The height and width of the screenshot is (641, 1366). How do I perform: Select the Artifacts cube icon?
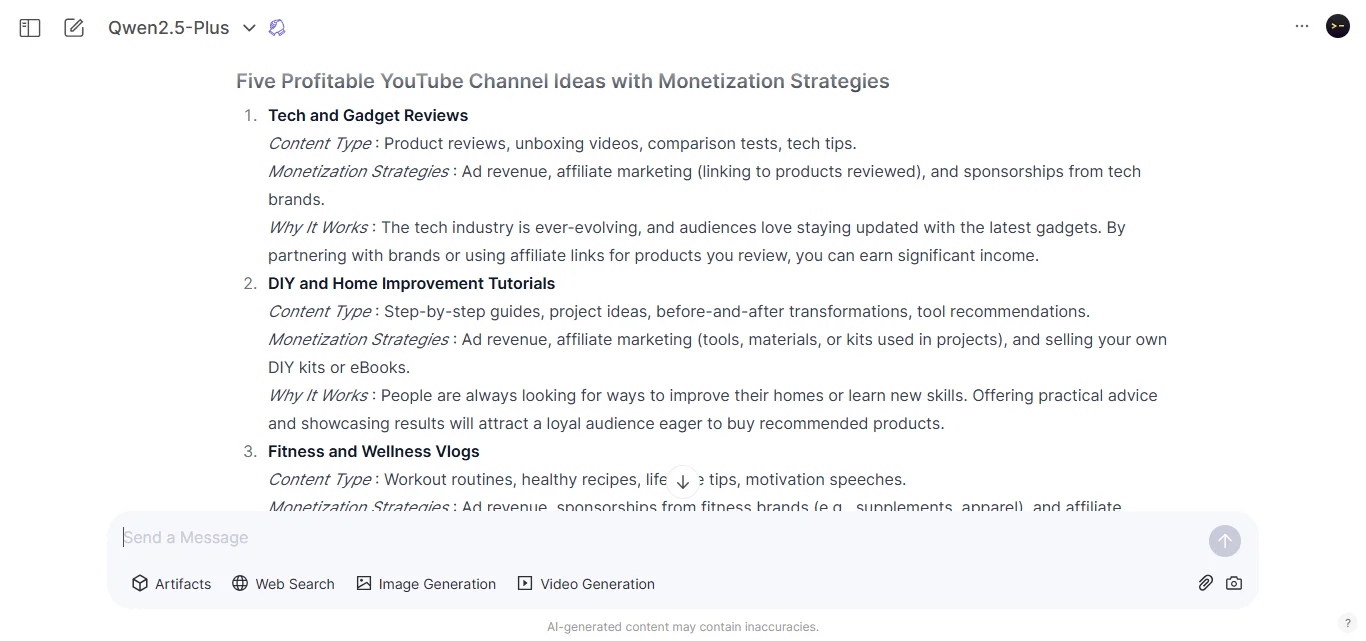(140, 583)
